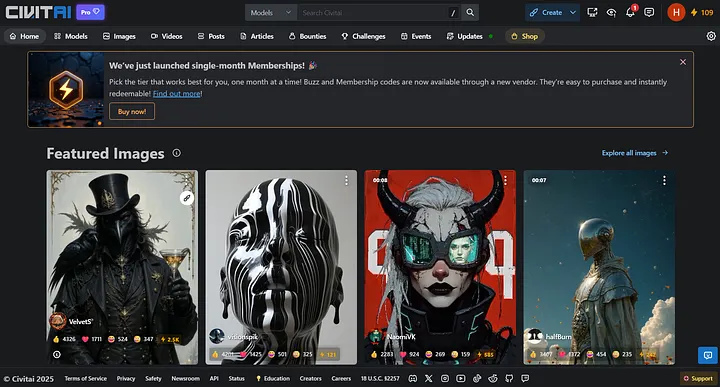Thumbs-up the NaomiVK image (2283)
The image size is (720, 387).
click(382, 354)
